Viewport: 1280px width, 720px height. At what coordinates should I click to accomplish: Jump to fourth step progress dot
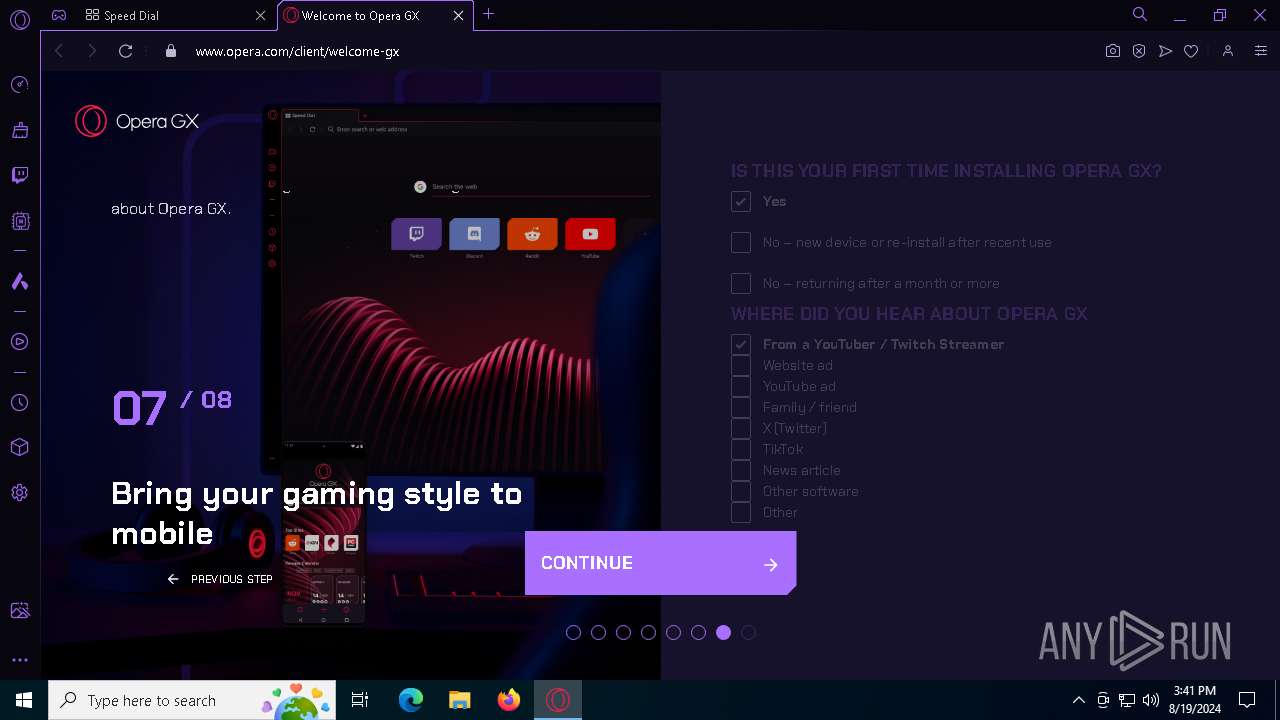tap(648, 632)
